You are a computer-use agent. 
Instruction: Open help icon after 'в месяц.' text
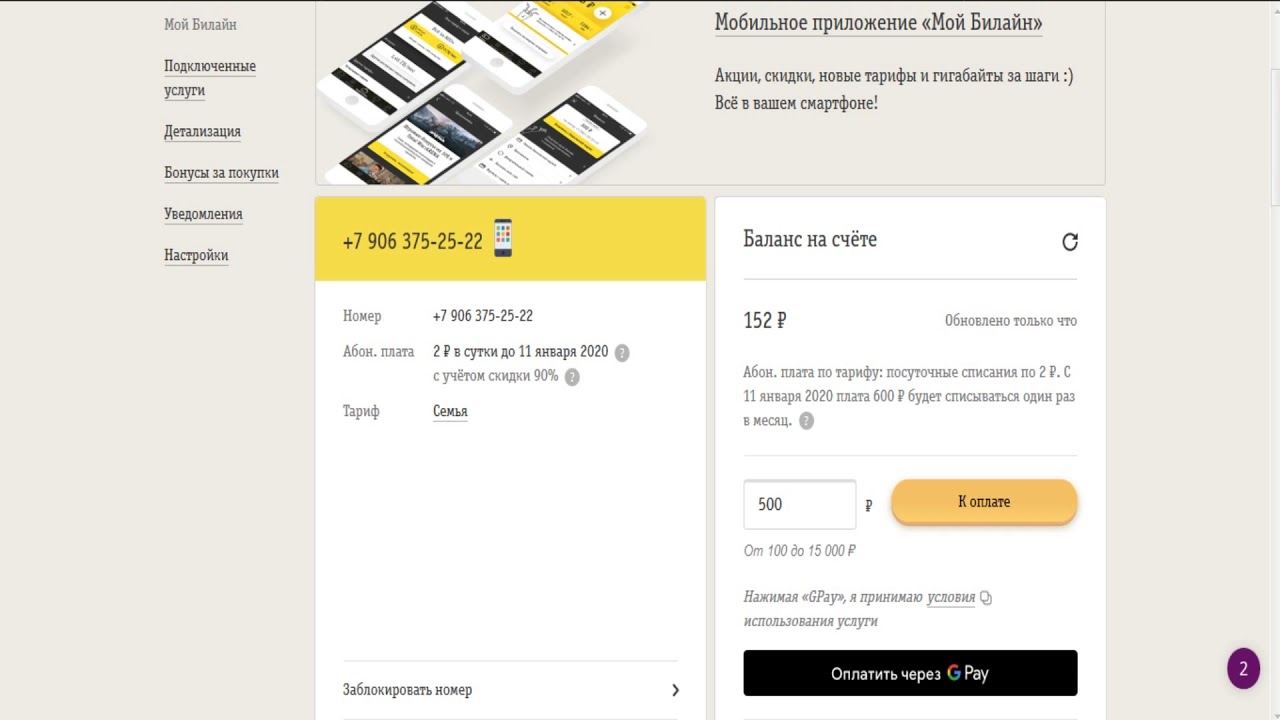807,421
